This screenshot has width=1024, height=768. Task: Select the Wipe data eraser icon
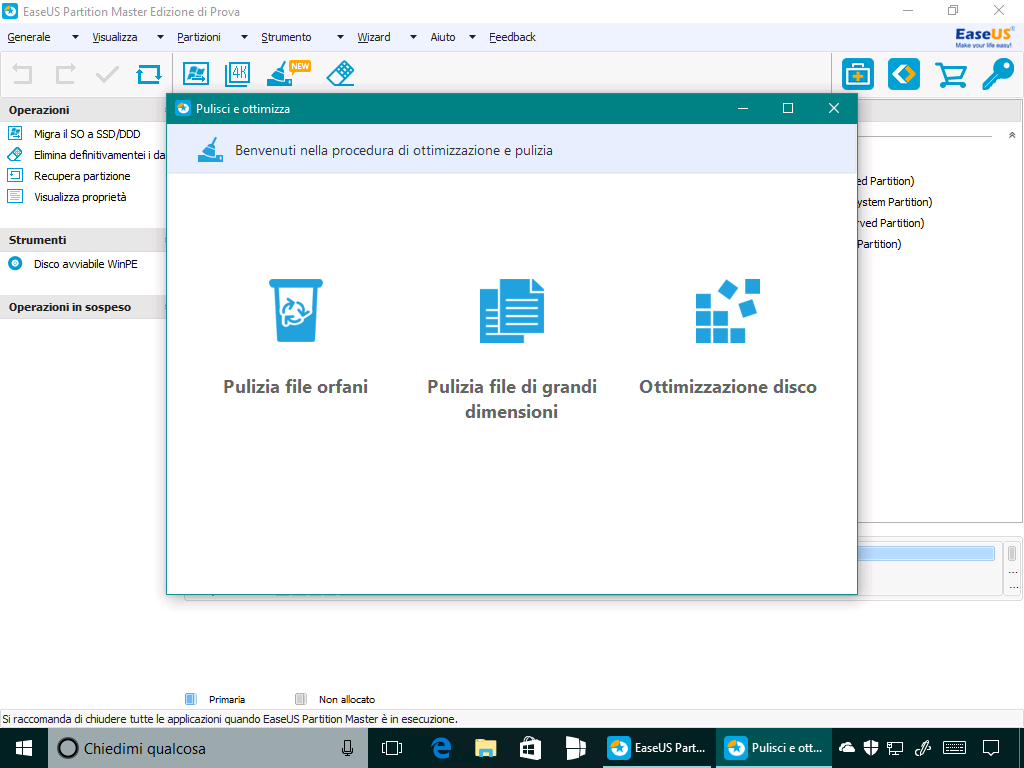tap(340, 74)
